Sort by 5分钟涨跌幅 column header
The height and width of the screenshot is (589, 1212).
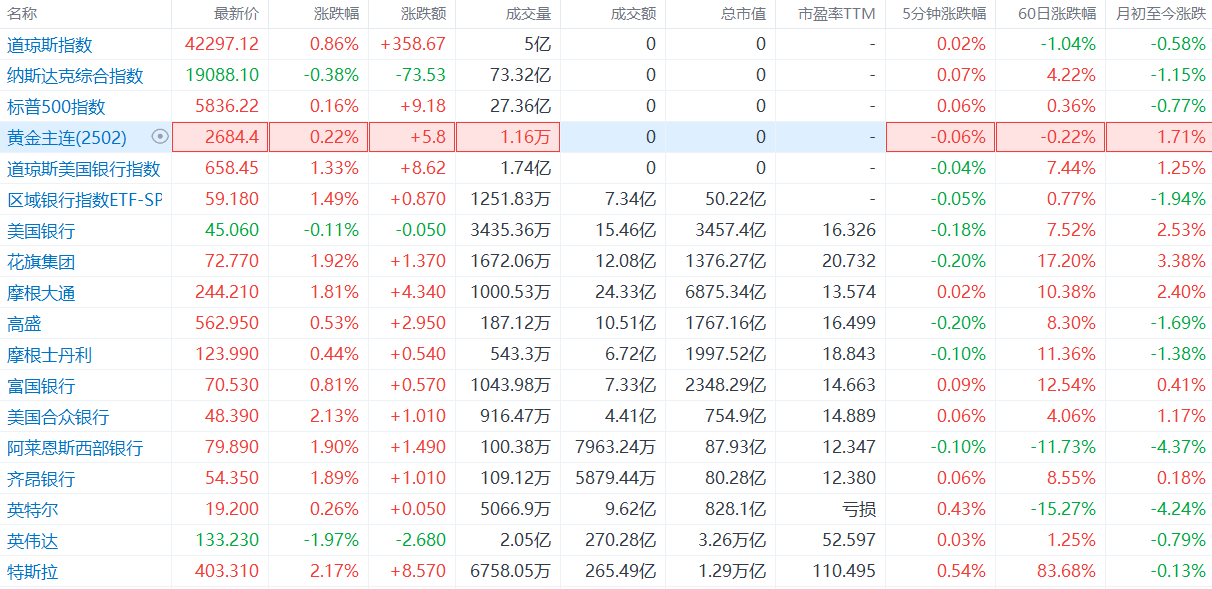[943, 14]
